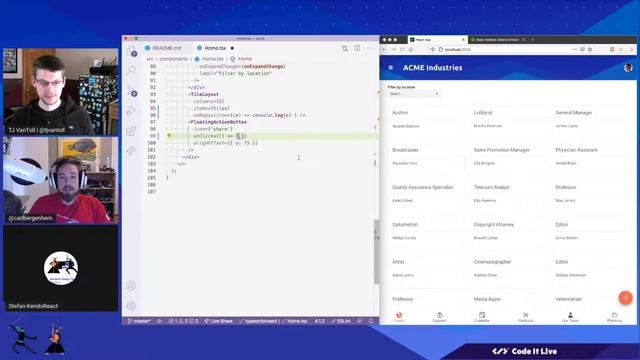Click the Home symbol breadcrumb

click(x=241, y=59)
